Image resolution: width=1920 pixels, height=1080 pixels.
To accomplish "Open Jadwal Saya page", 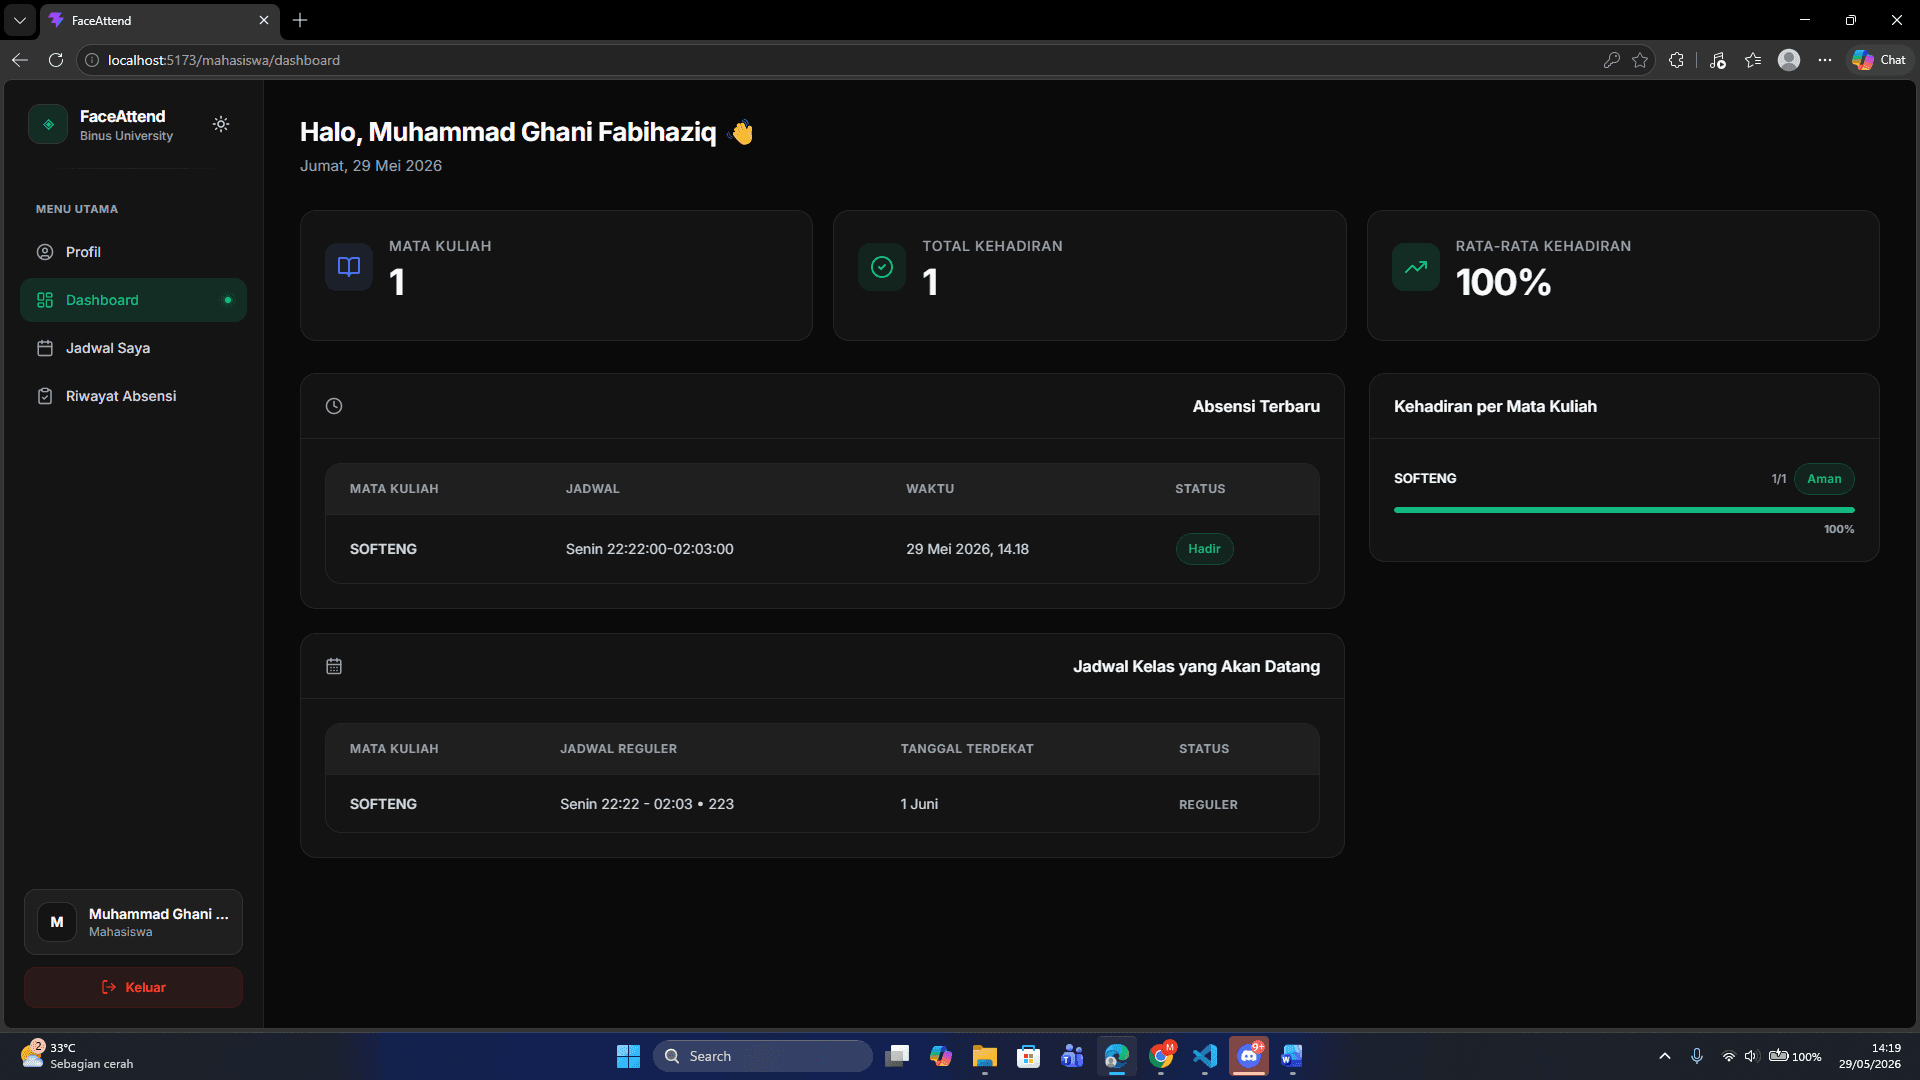I will click(x=133, y=348).
